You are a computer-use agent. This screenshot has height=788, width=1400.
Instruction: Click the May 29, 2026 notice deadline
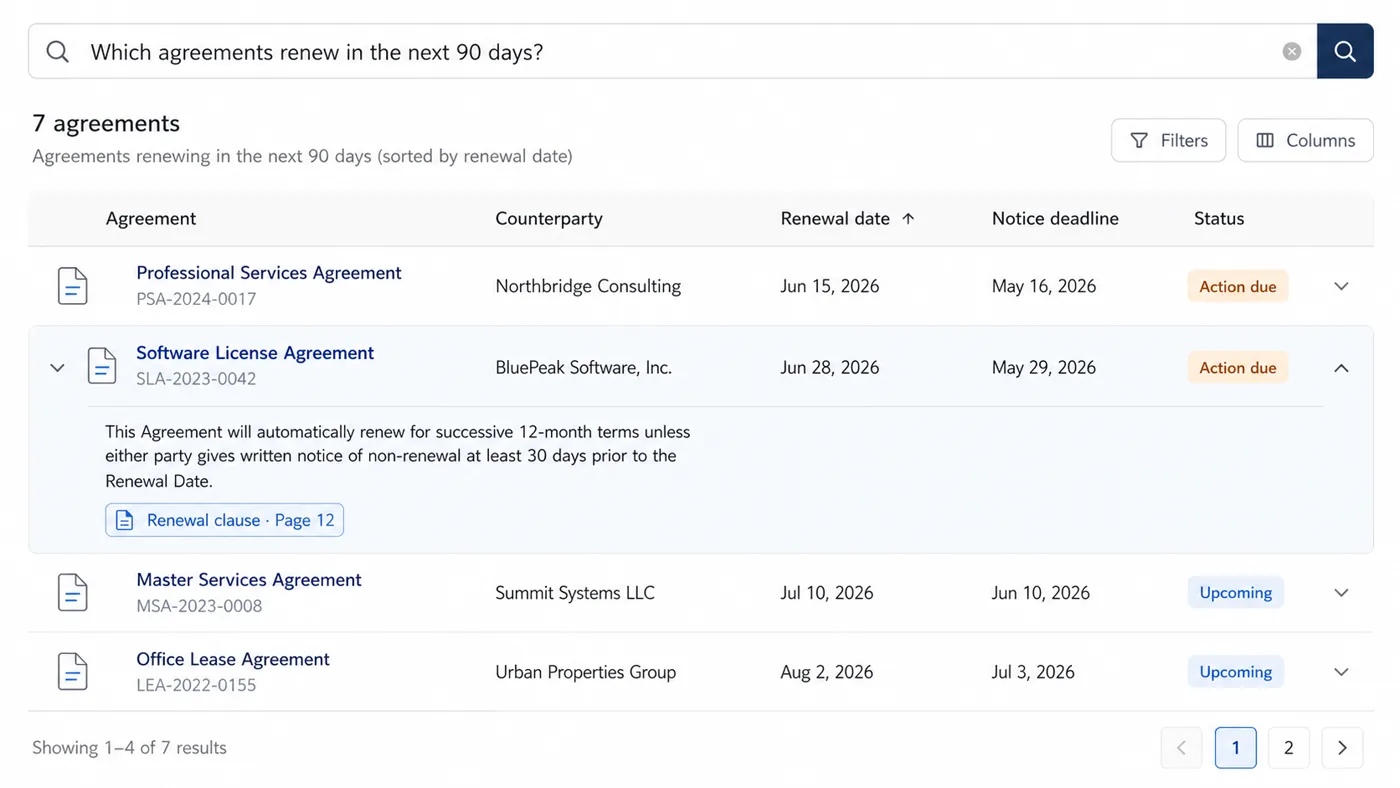point(1044,367)
